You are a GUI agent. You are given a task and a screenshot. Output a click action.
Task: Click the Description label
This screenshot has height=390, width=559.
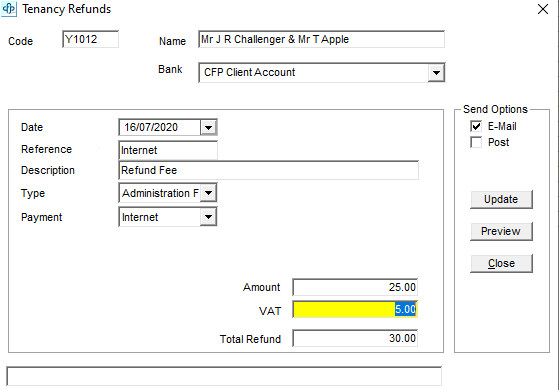[48, 170]
